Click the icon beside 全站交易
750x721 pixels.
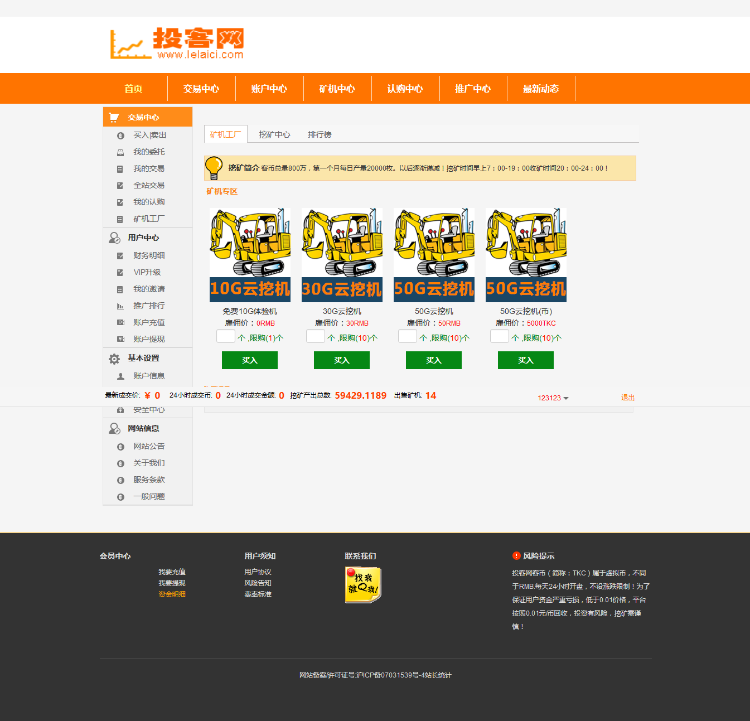coord(121,186)
